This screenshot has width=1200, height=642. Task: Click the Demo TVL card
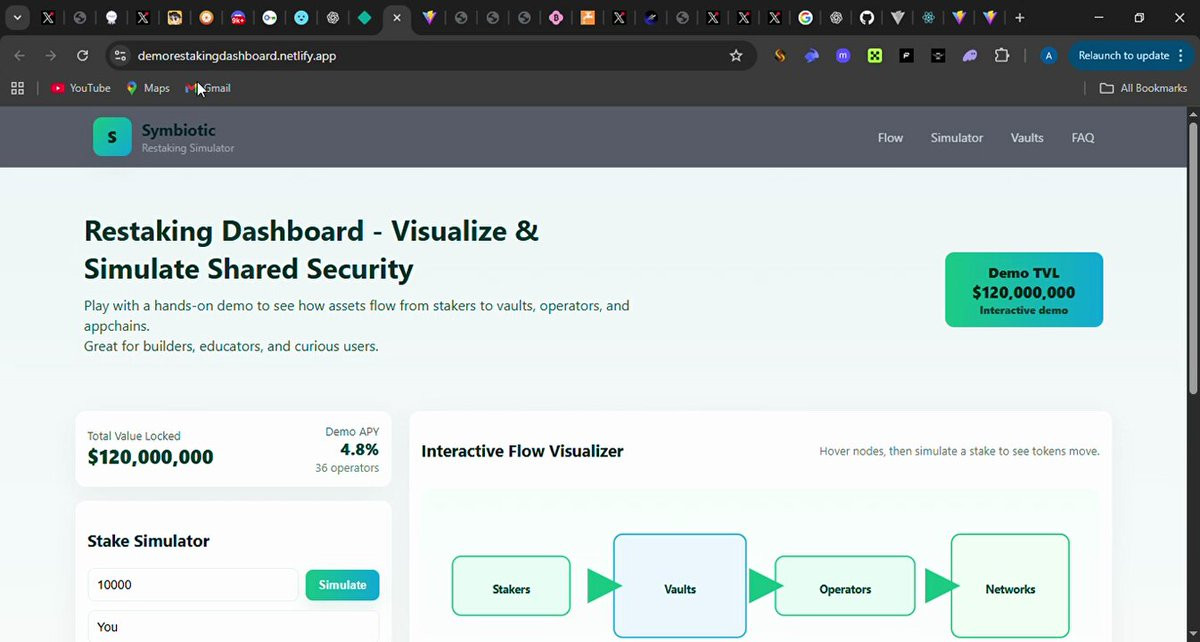point(1024,290)
